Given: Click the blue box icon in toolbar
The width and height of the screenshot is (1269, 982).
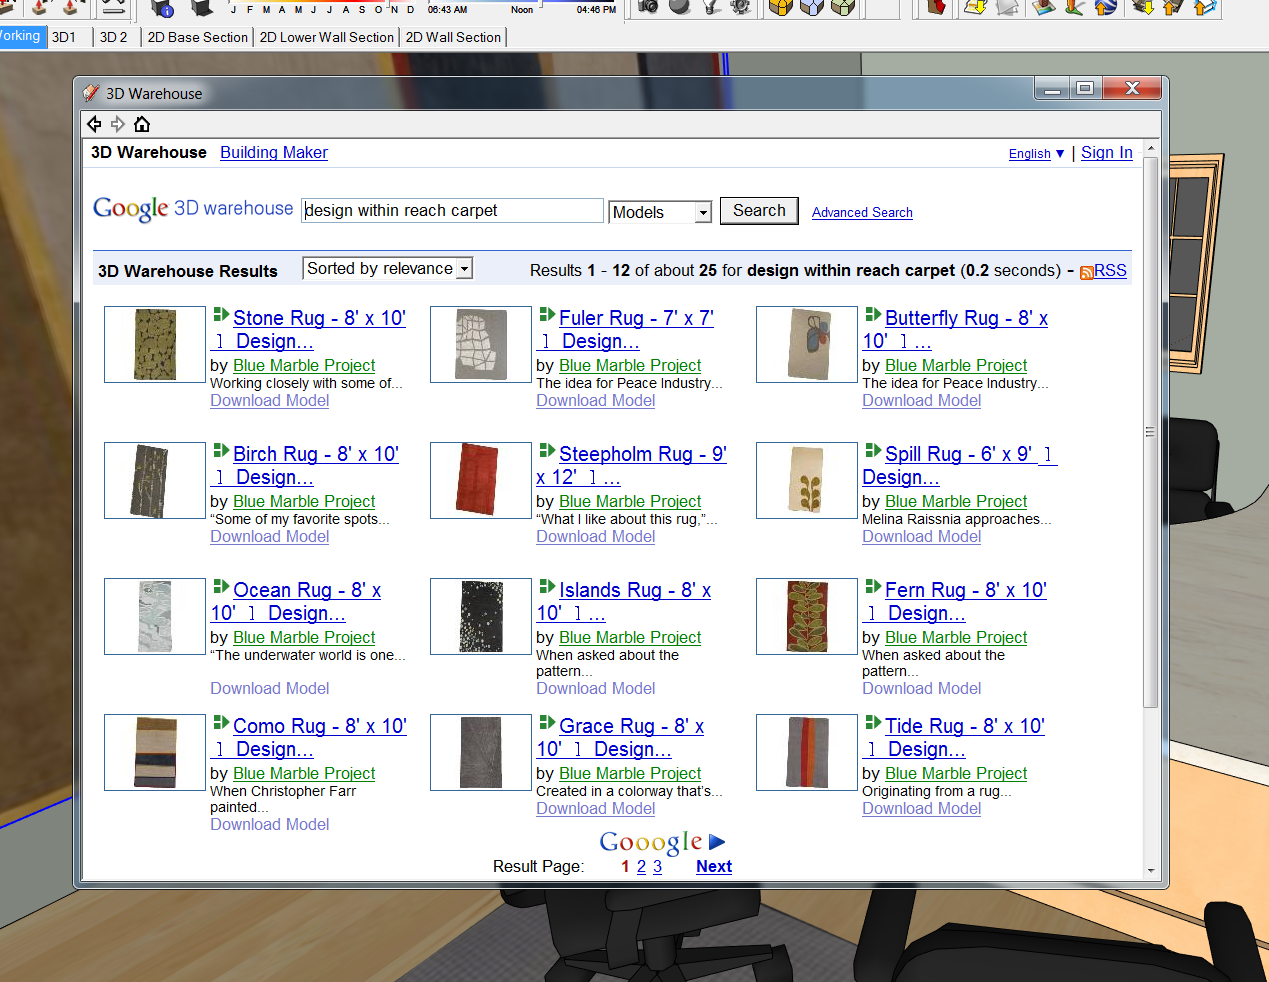Looking at the screenshot, I should [x=812, y=7].
